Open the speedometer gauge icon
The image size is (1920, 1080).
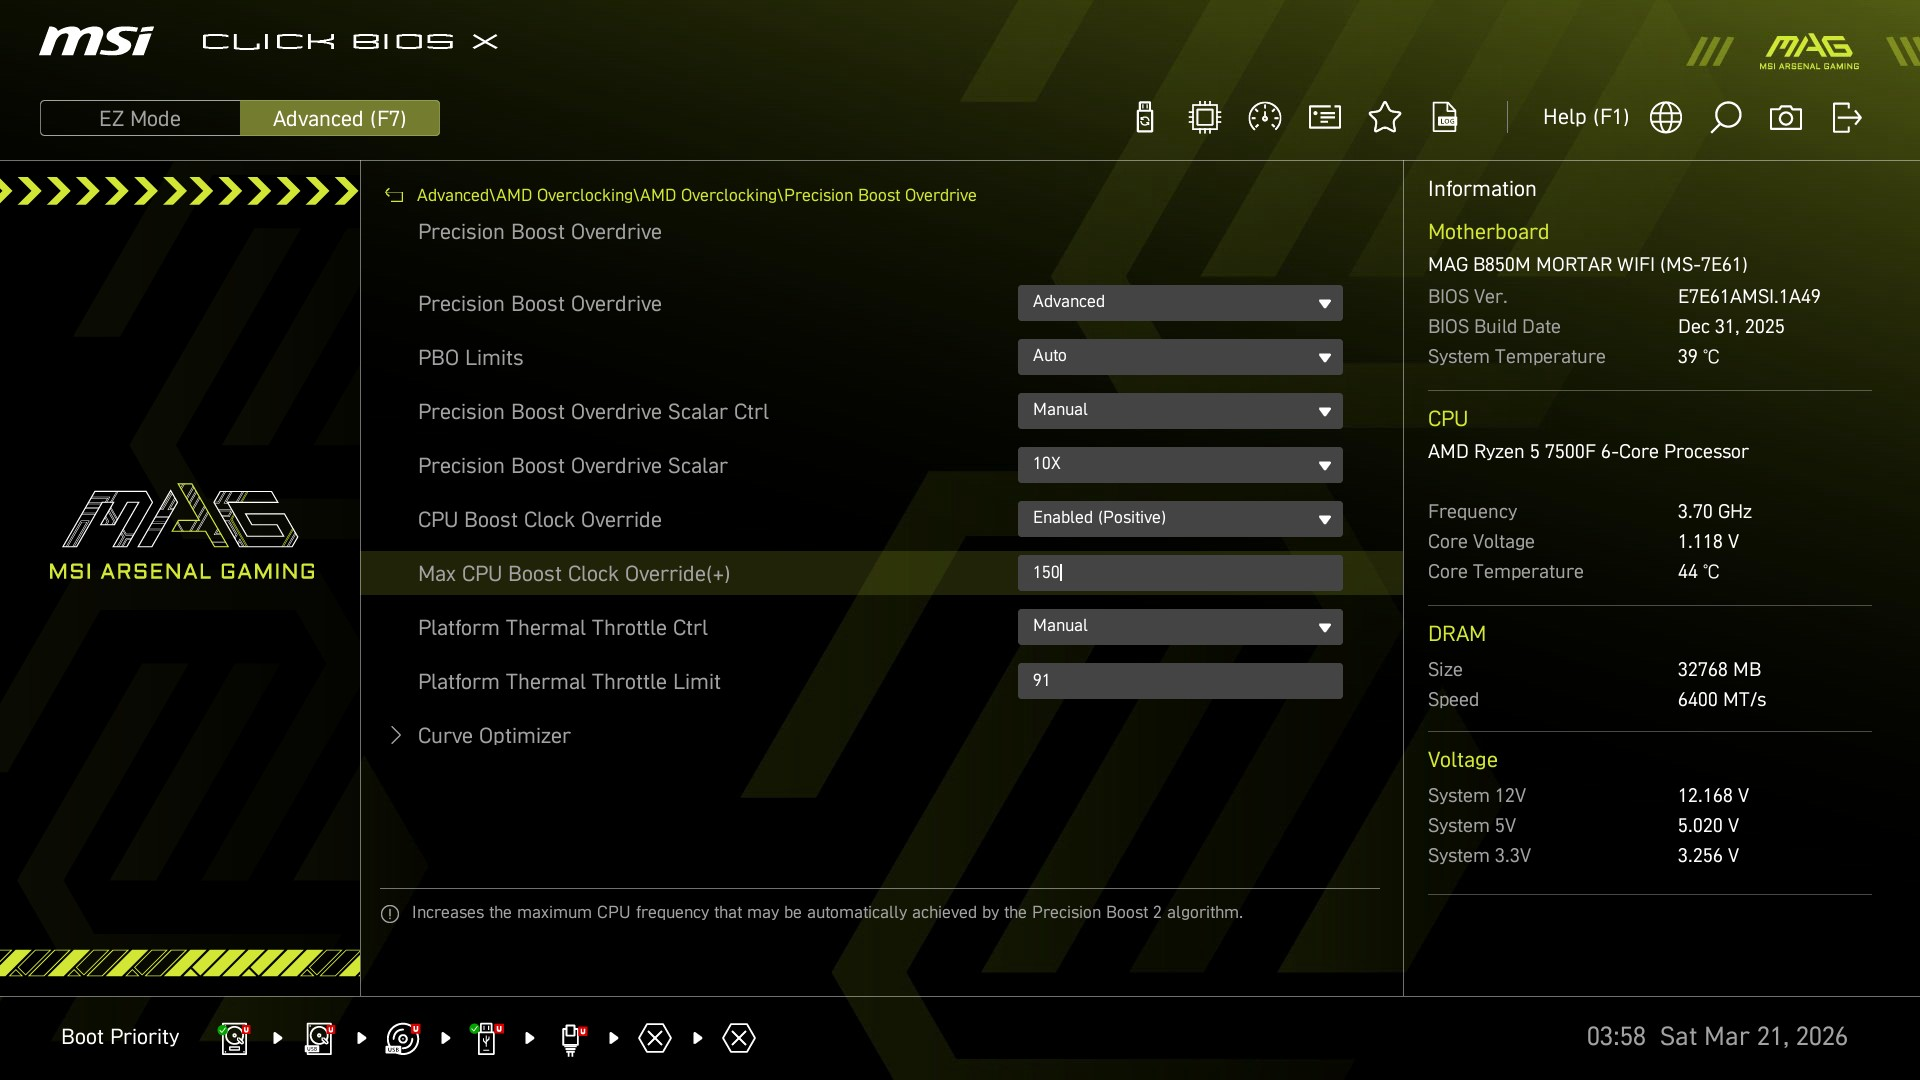tap(1265, 118)
